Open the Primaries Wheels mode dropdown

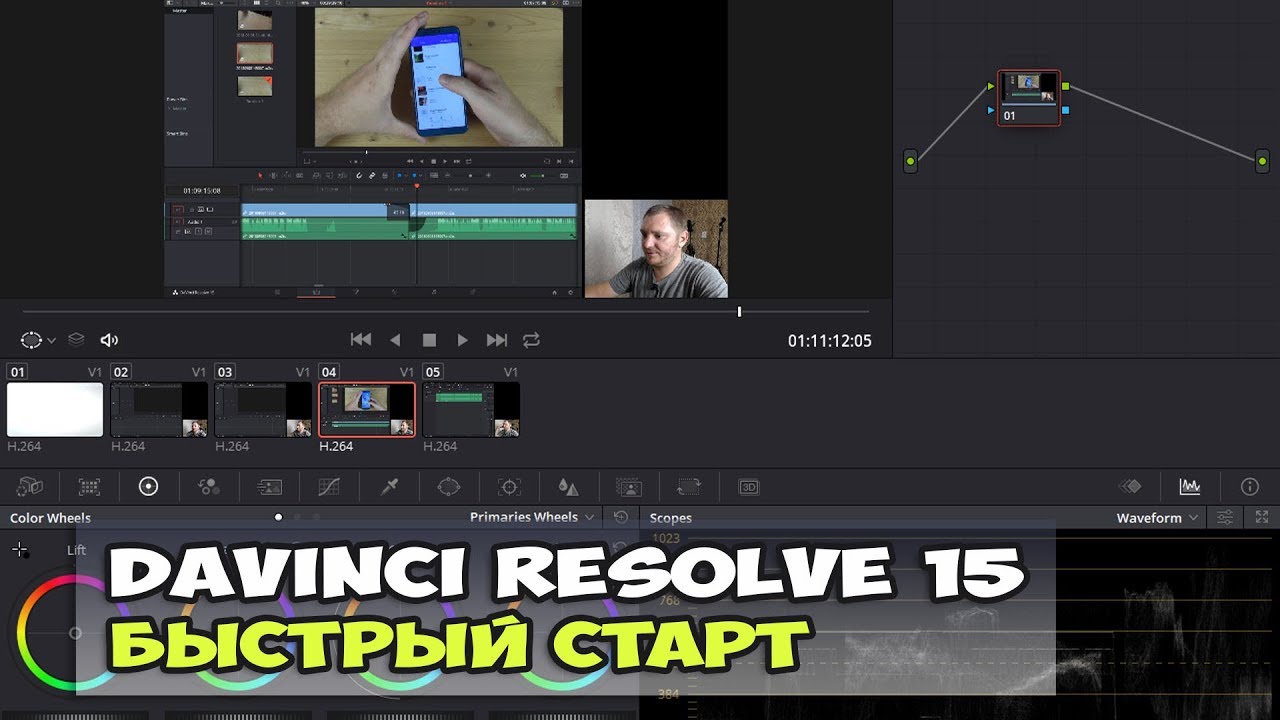pyautogui.click(x=533, y=517)
